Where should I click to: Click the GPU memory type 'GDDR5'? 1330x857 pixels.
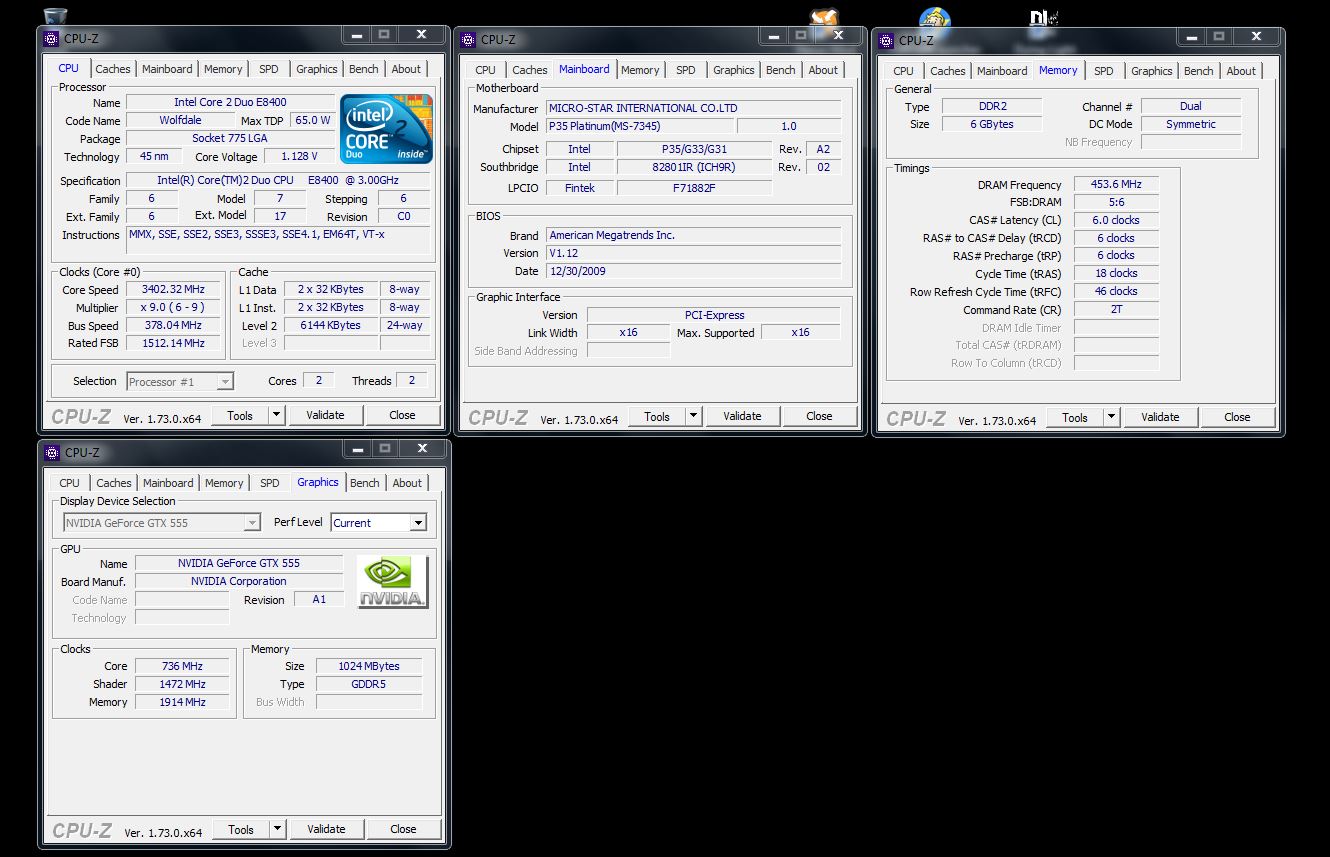point(369,684)
